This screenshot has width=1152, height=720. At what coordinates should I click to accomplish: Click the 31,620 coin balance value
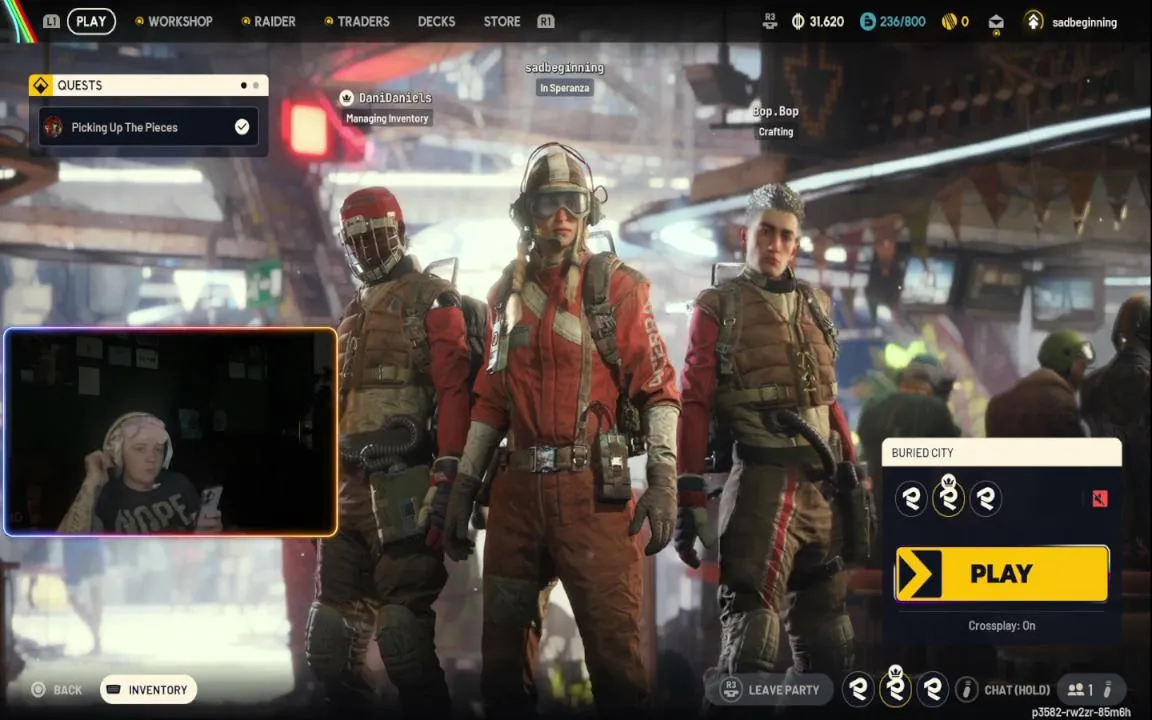pyautogui.click(x=827, y=21)
